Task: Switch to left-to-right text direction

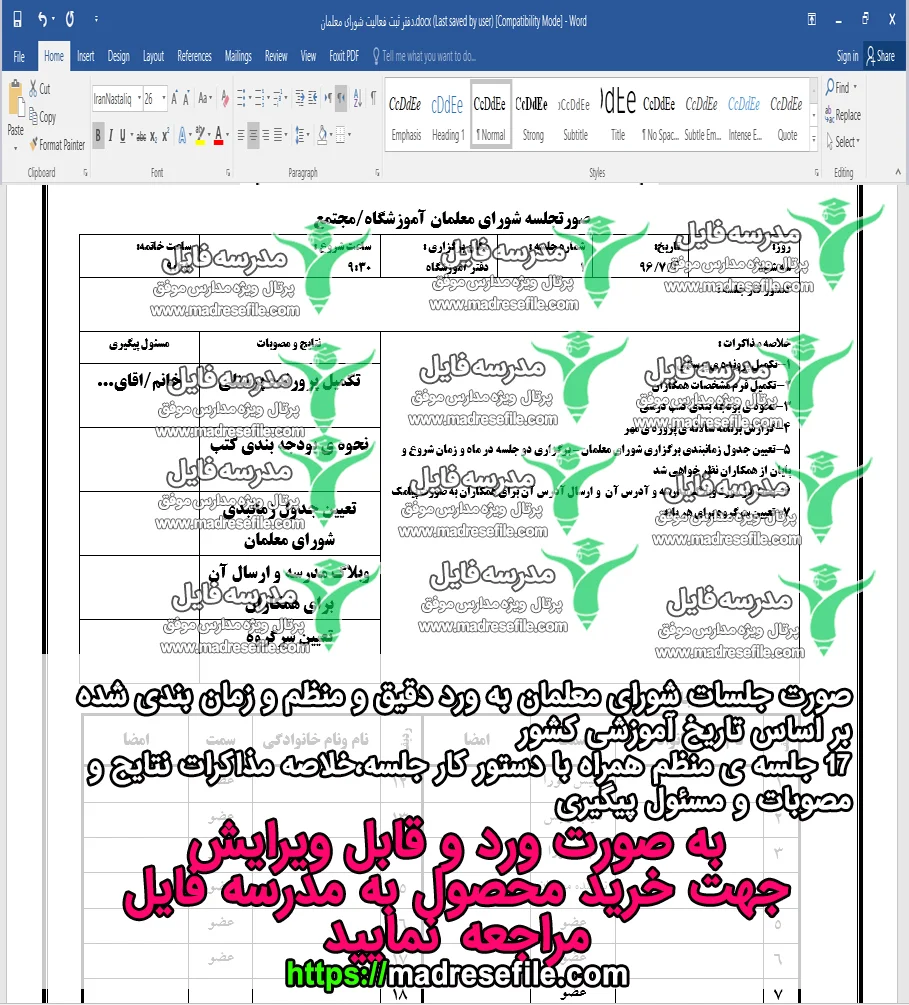Action: pyautogui.click(x=328, y=99)
